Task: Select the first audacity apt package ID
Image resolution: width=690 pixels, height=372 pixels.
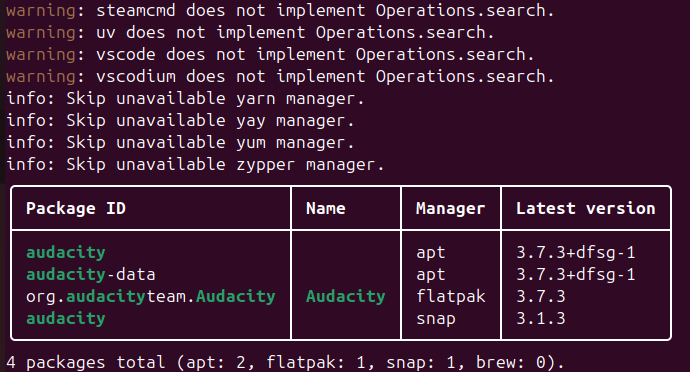Action: pos(66,253)
